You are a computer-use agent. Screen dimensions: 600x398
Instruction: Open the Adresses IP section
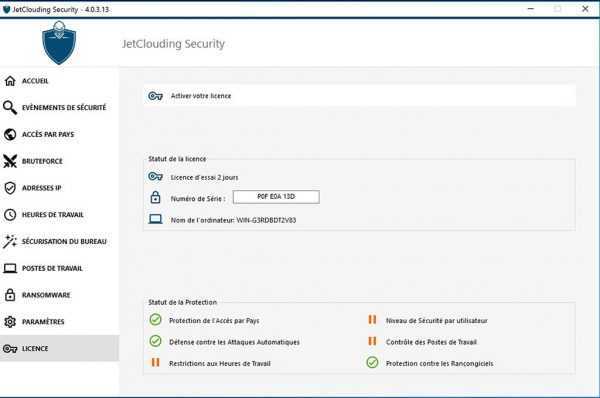(x=59, y=188)
